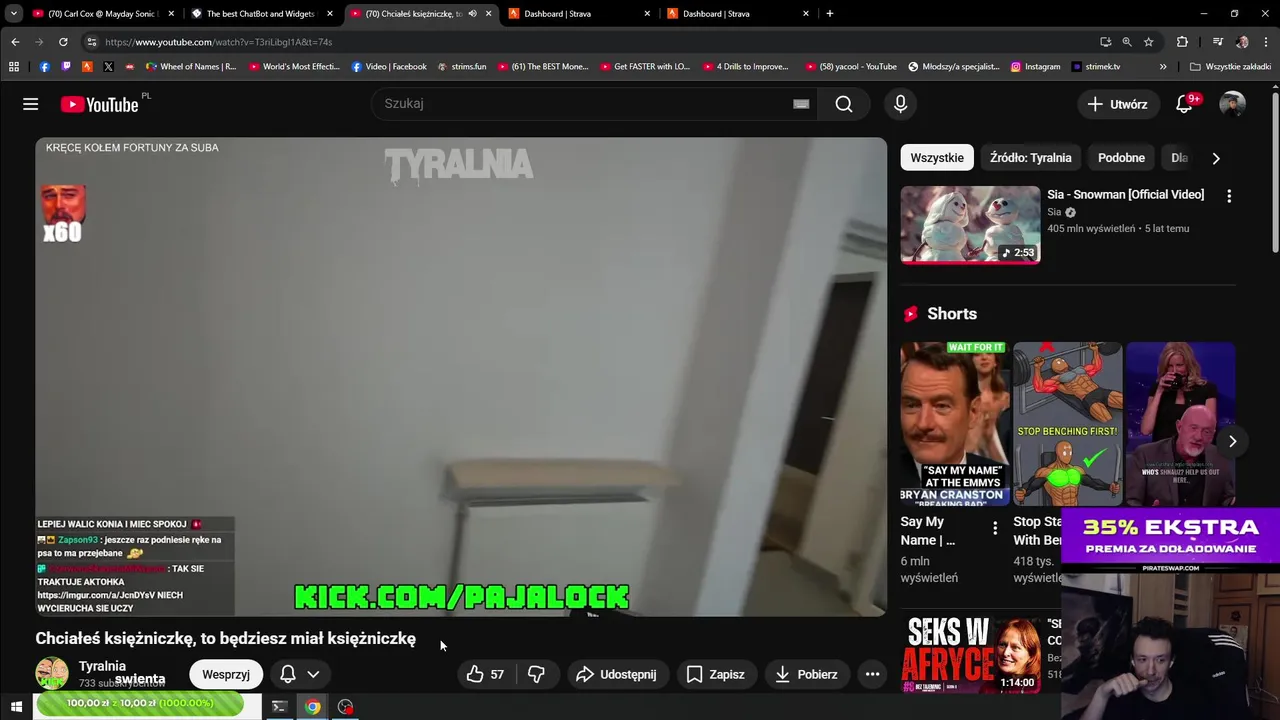Viewport: 1280px width, 720px height.
Task: Open the notifications bell in the header
Action: tap(1185, 104)
